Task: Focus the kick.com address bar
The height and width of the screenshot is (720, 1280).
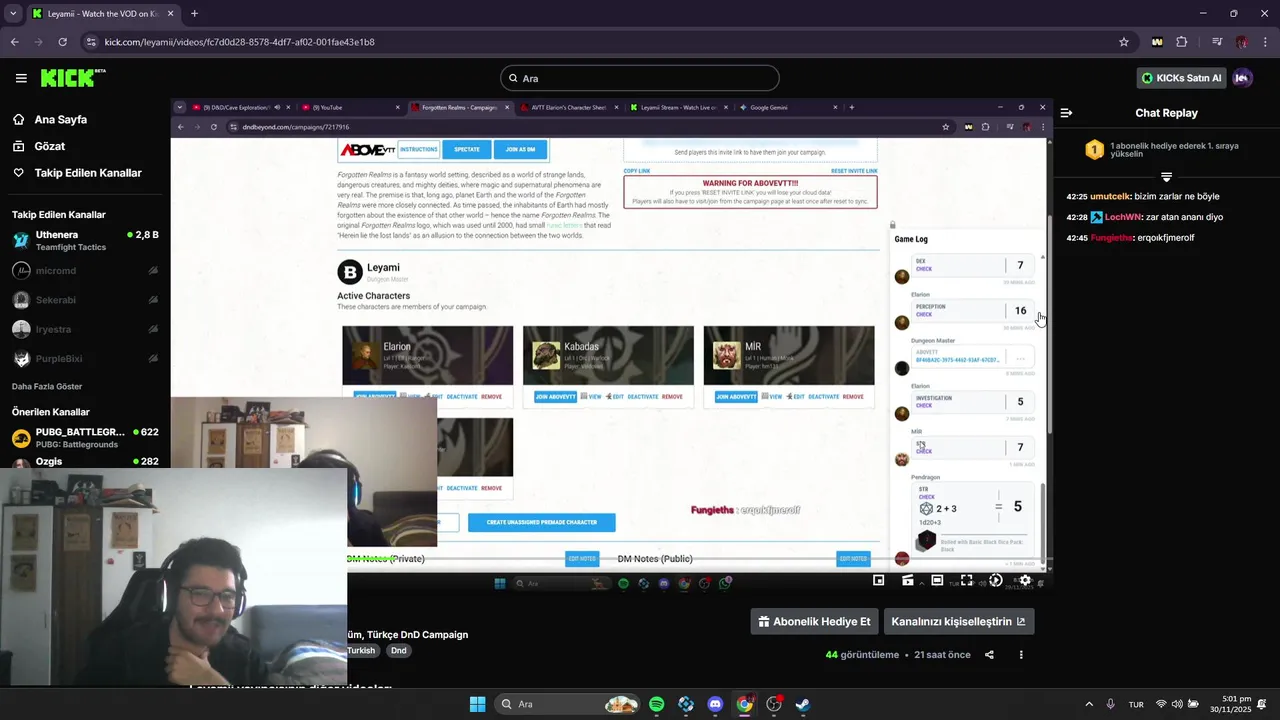Action: pyautogui.click(x=600, y=42)
